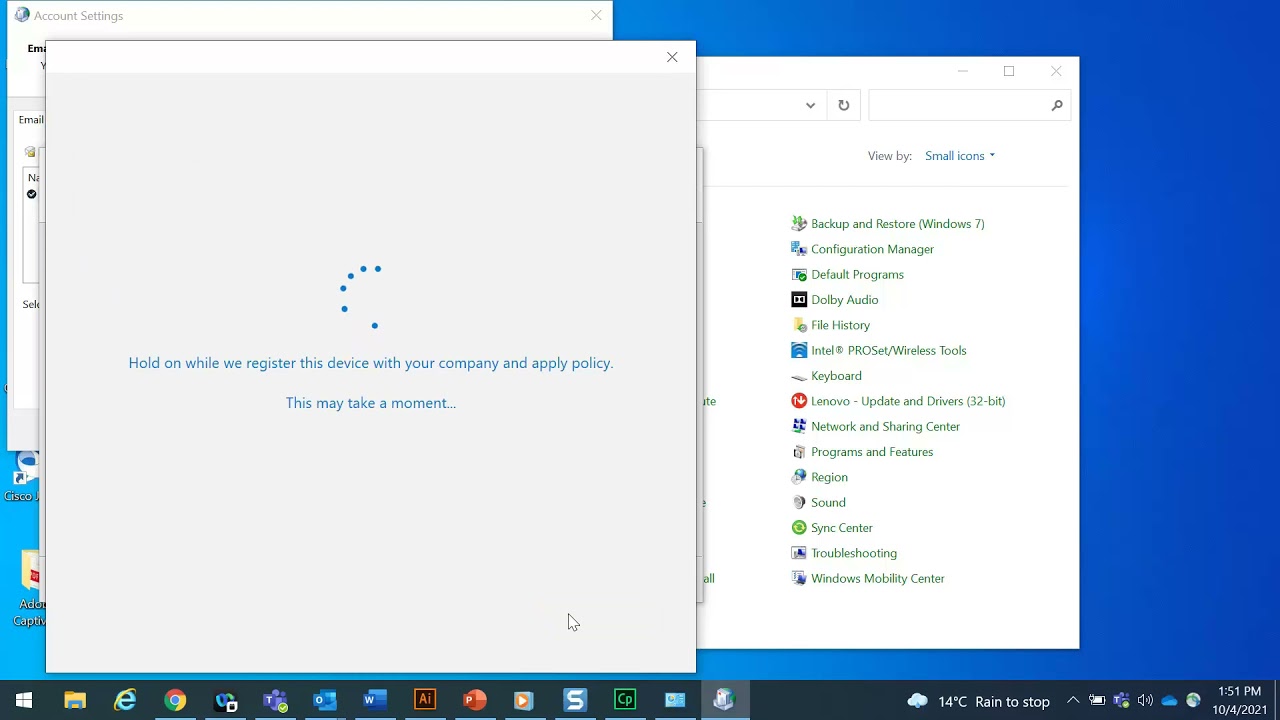Open the Backup and Restore (Windows 7) link
Image resolution: width=1280 pixels, height=720 pixels.
[x=898, y=224]
